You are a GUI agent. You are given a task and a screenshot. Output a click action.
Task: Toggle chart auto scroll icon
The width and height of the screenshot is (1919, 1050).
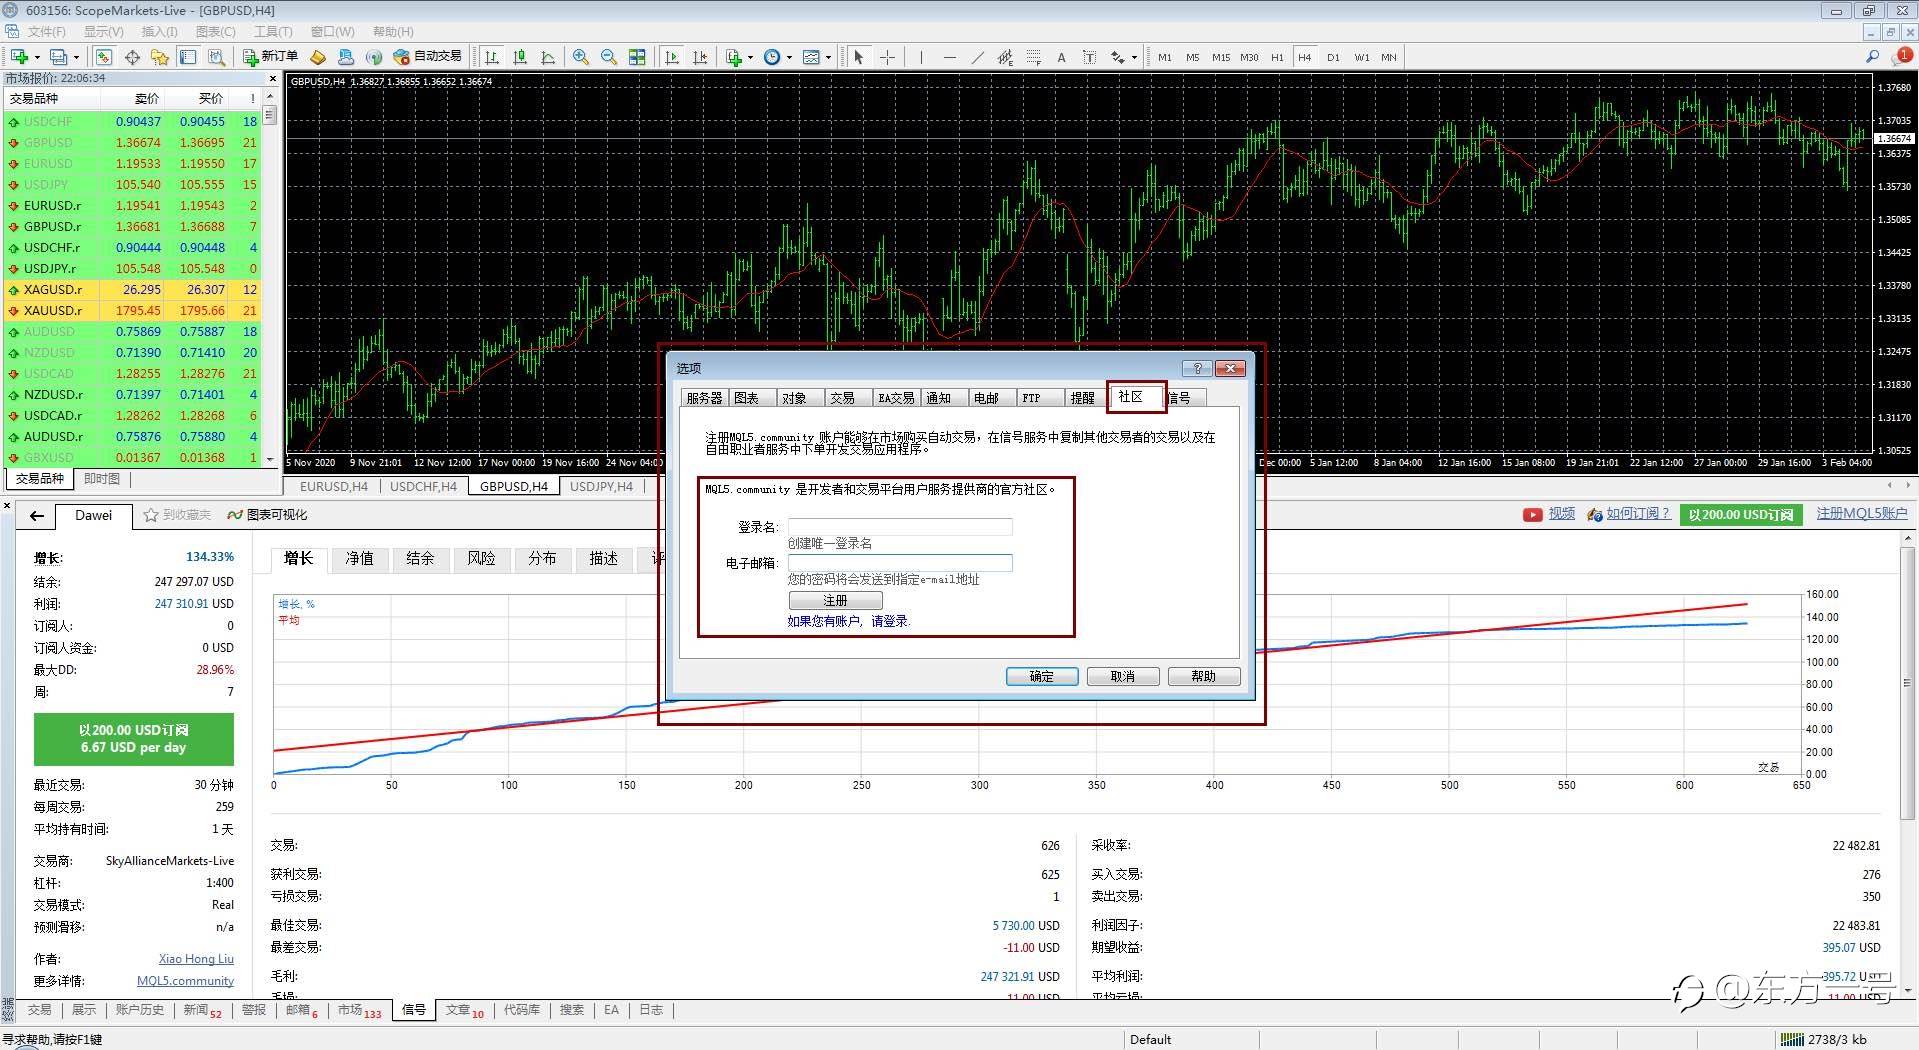tap(672, 57)
